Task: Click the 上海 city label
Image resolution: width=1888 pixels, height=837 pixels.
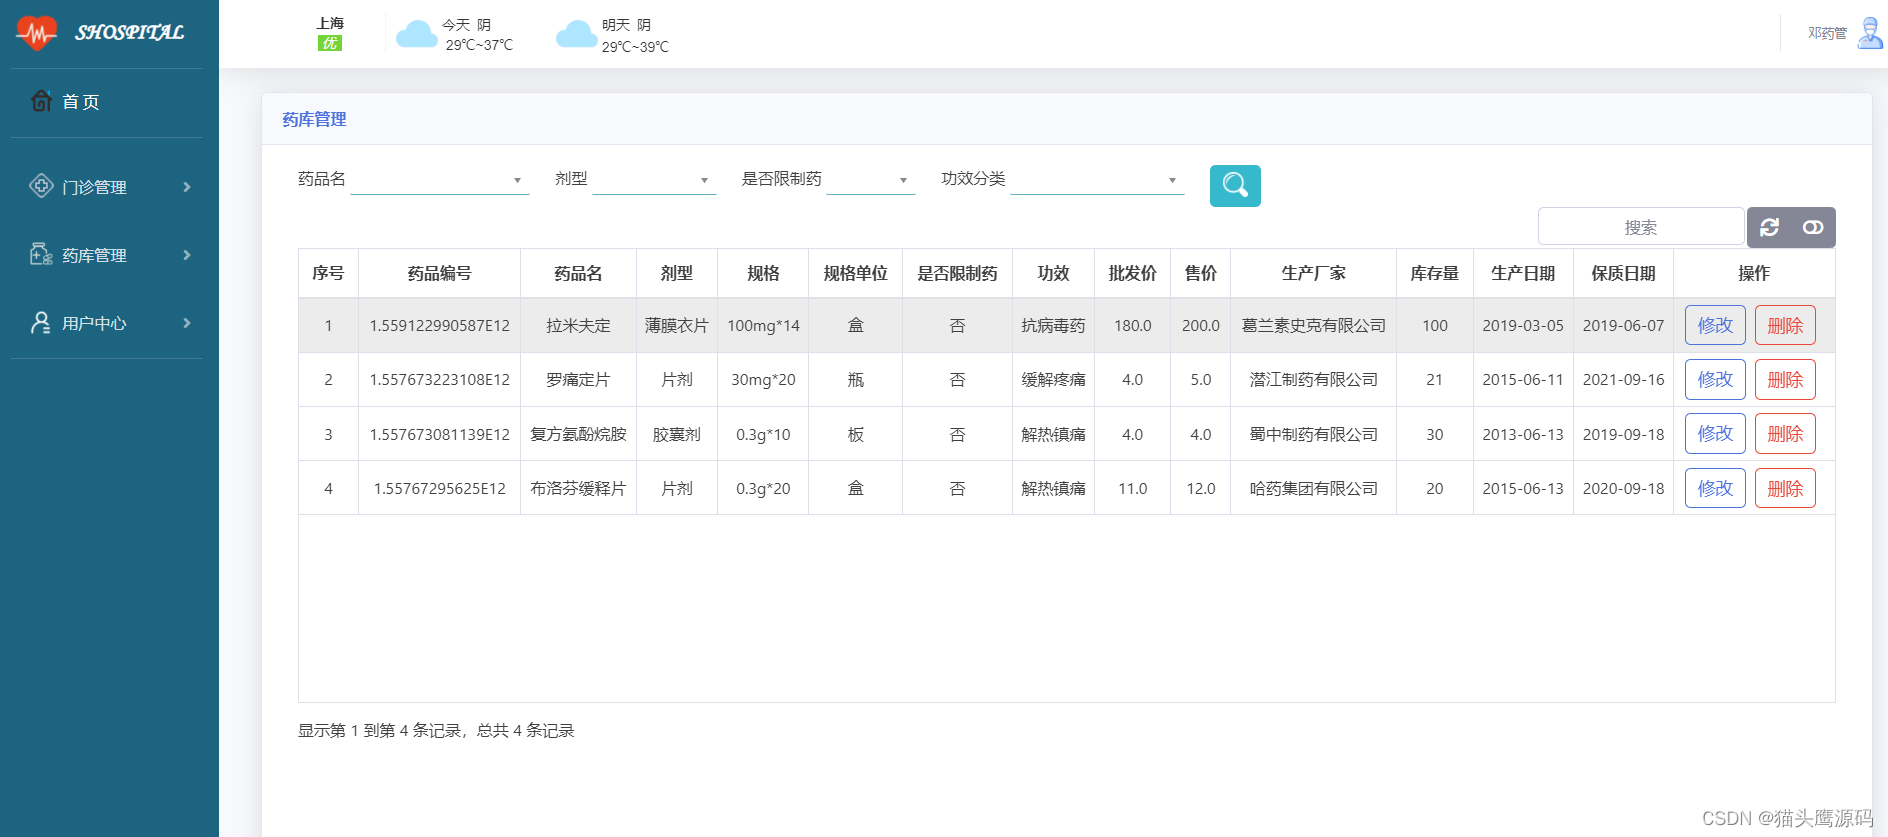Action: click(330, 23)
